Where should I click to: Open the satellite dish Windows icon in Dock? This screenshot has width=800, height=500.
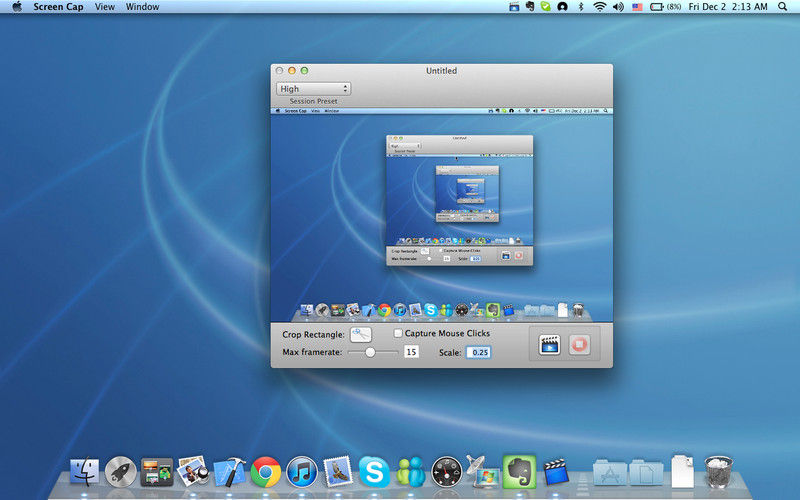pos(482,471)
